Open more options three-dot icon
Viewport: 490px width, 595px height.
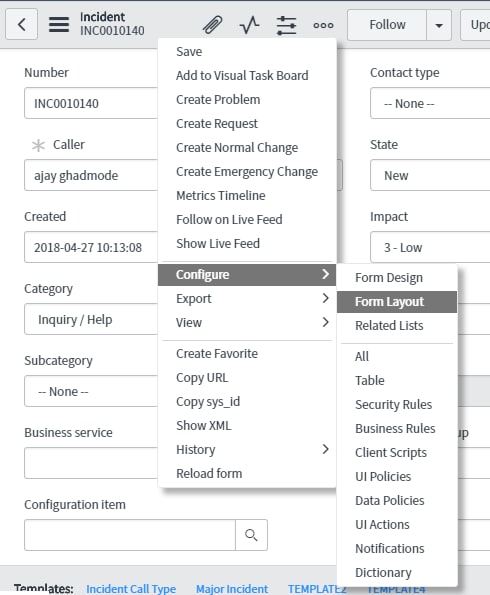click(x=323, y=25)
